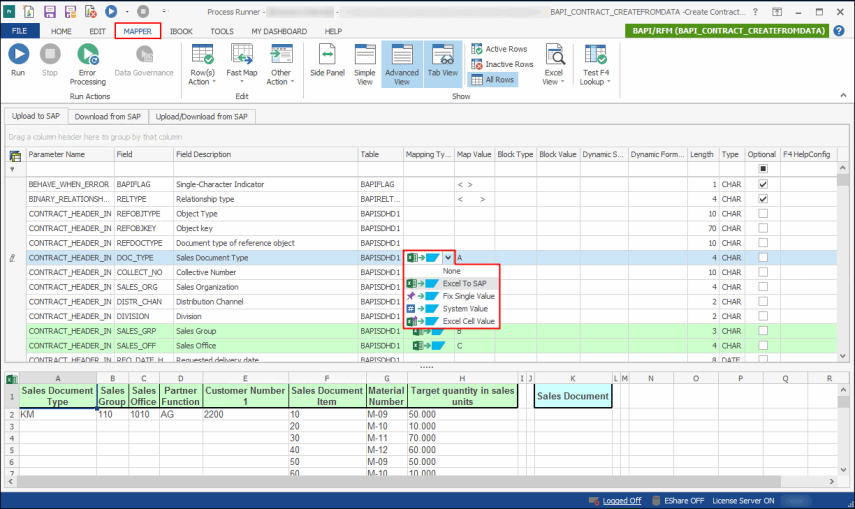The width and height of the screenshot is (855, 509).
Task: Switch to the IBOOK ribbon tab
Action: pyautogui.click(x=181, y=32)
